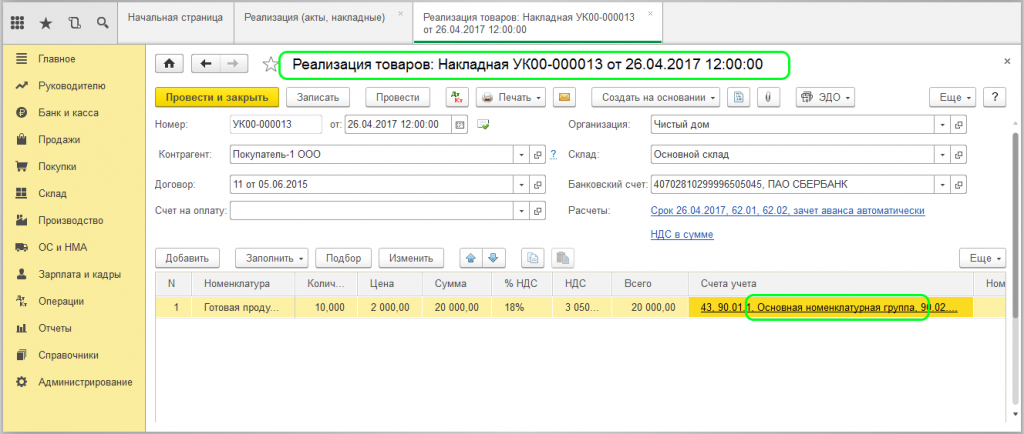Open the Банк и касса section
Viewport: 1024px width, 434px height.
[x=69, y=112]
